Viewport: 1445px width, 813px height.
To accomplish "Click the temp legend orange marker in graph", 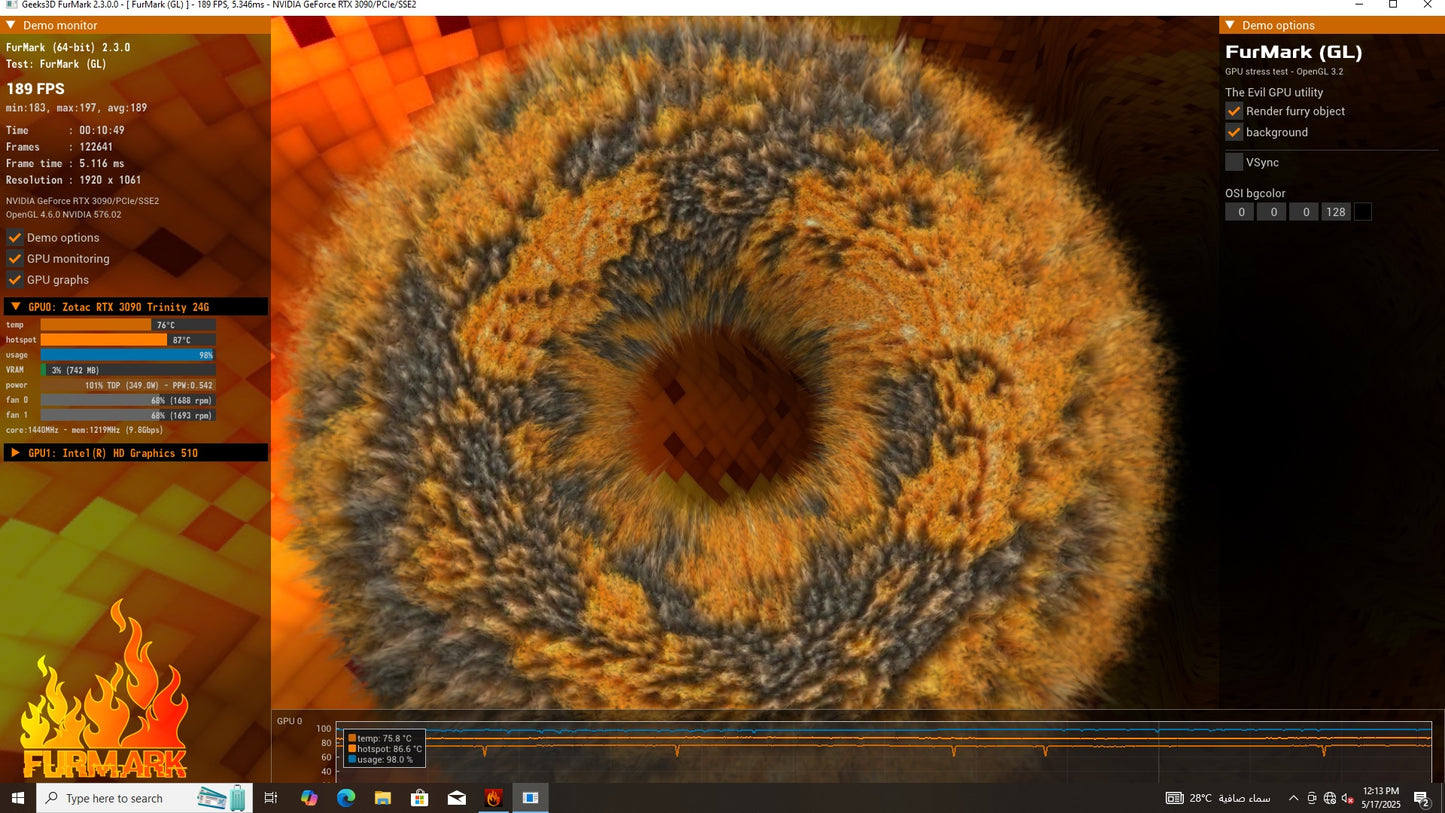I will click(352, 738).
